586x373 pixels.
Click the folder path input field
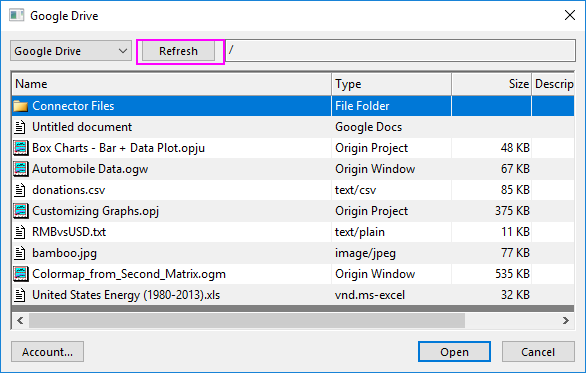click(400, 50)
